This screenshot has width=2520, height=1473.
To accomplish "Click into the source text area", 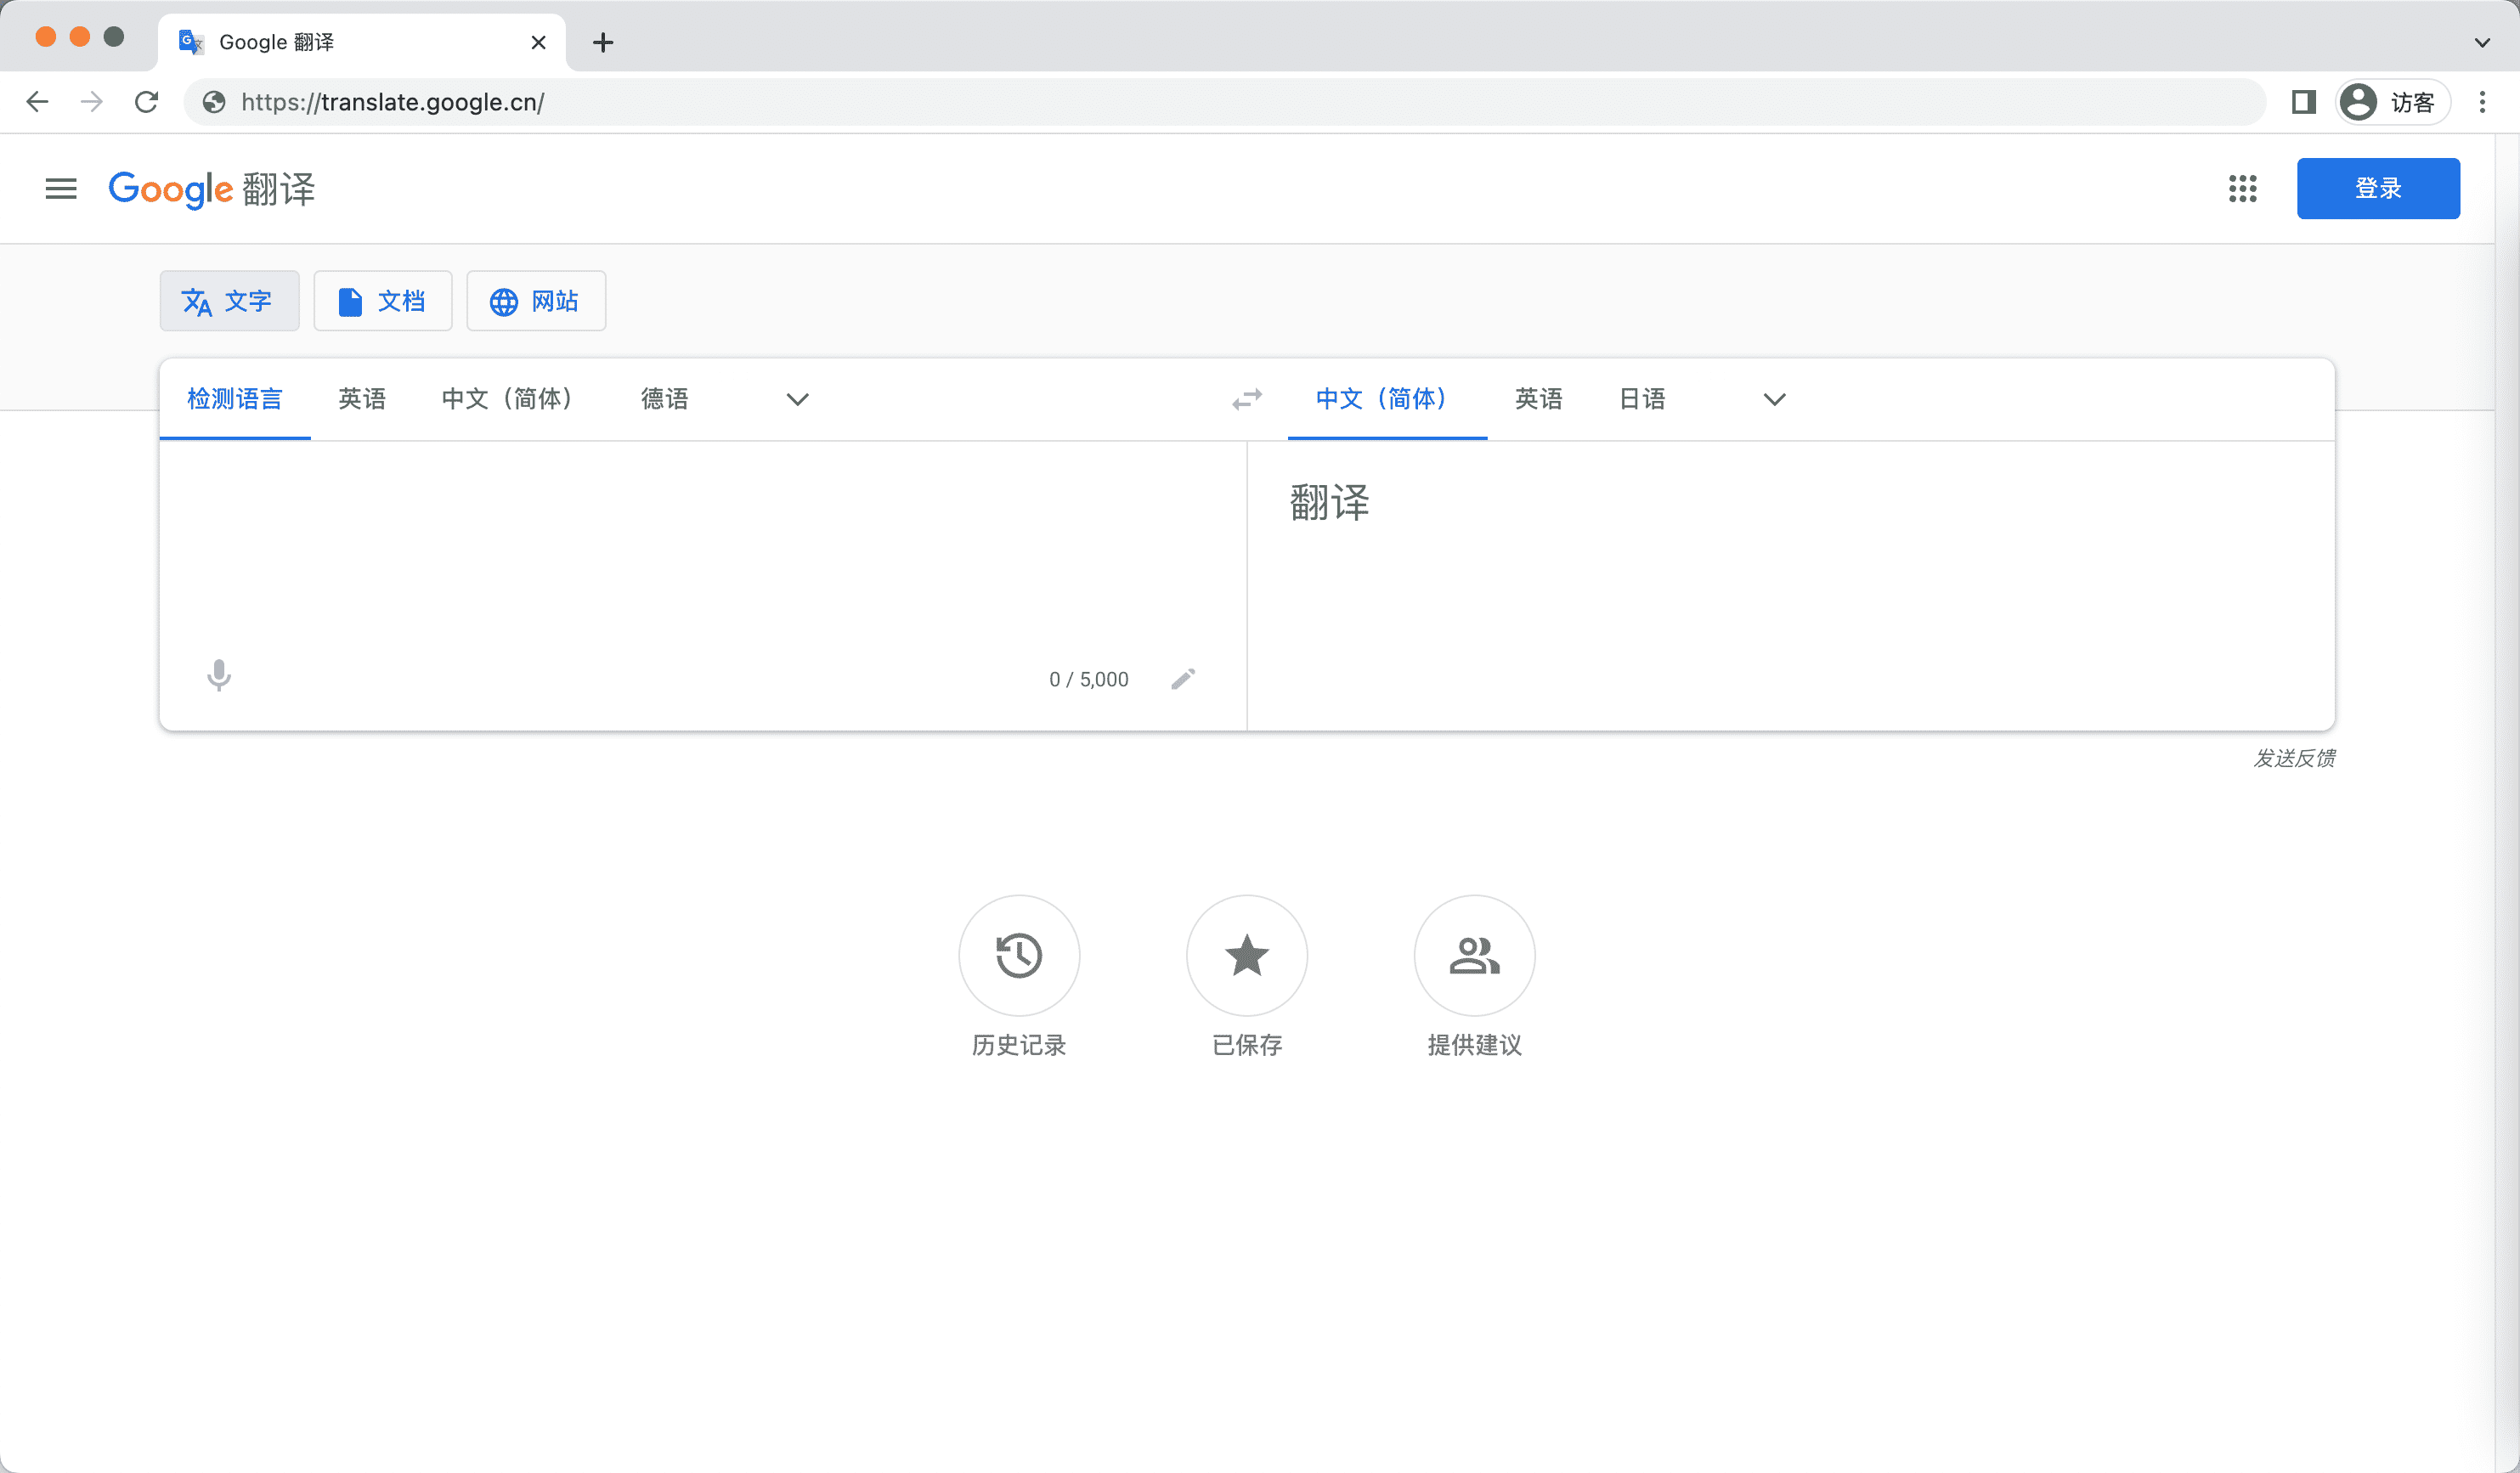I will (702, 545).
